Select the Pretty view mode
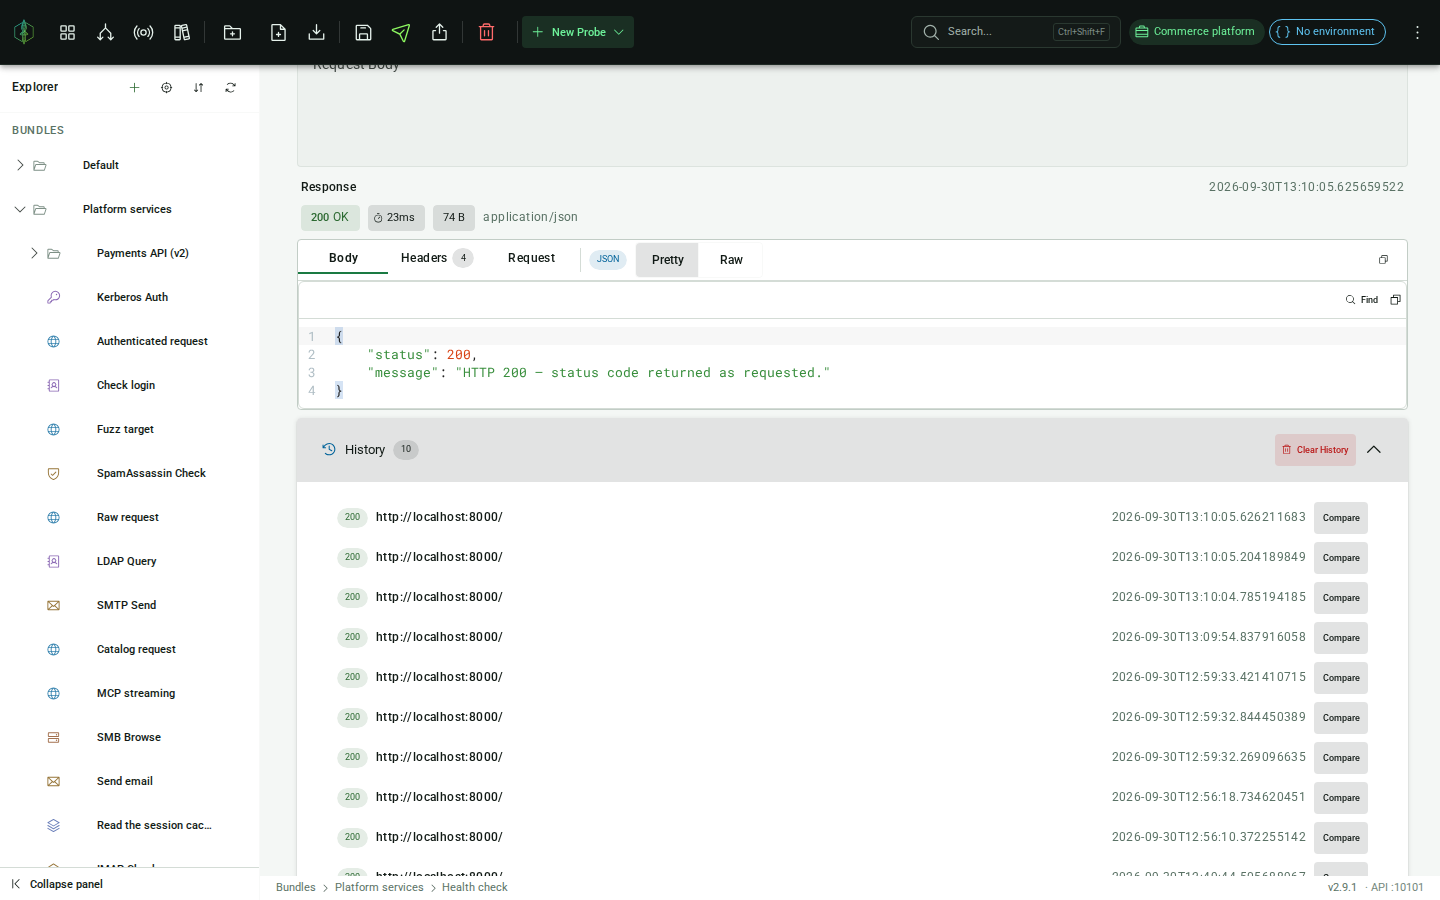 667,260
